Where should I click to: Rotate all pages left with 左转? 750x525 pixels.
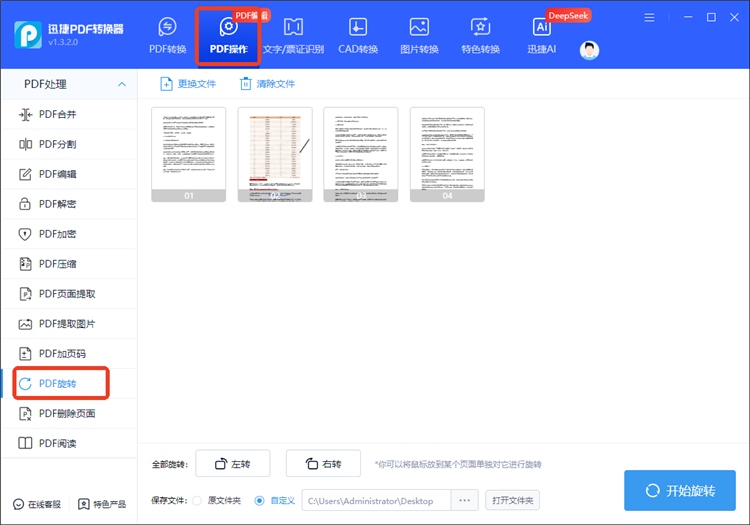coord(232,463)
